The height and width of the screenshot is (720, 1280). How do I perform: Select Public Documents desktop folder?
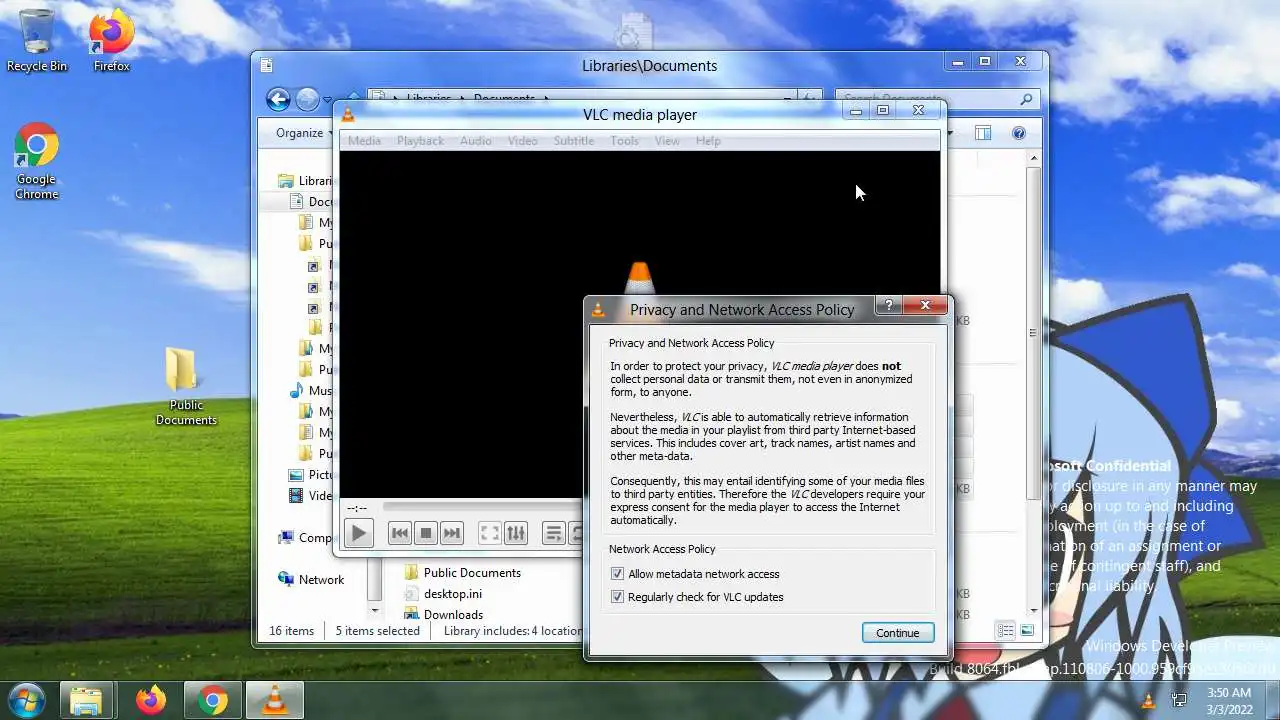tap(185, 387)
